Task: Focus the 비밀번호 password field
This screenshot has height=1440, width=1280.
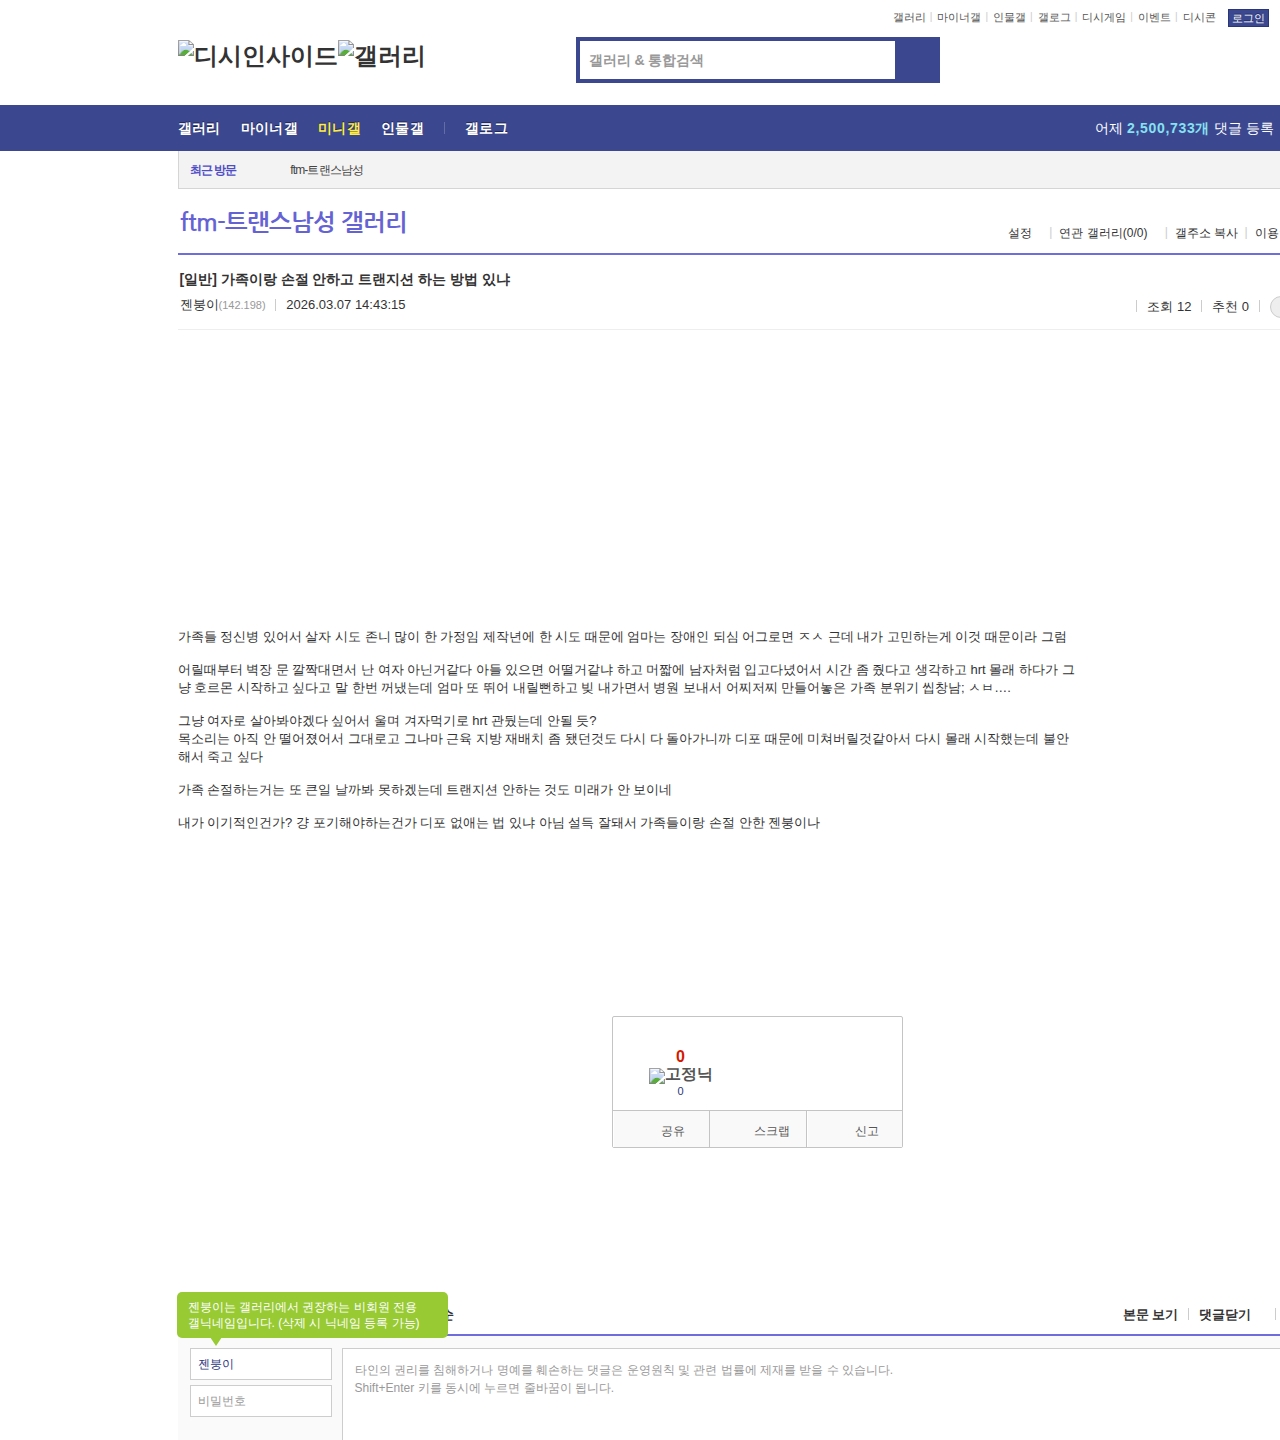Action: (x=261, y=1401)
